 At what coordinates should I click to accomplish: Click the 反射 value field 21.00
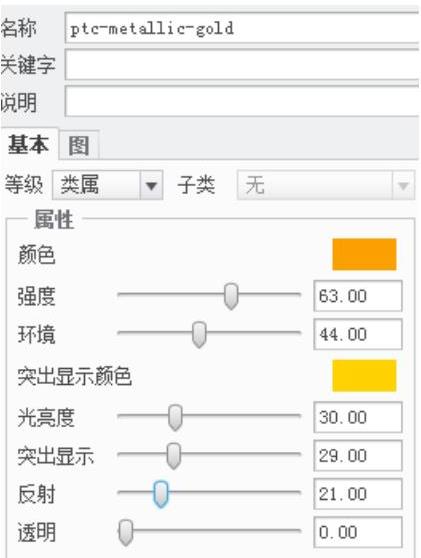358,494
